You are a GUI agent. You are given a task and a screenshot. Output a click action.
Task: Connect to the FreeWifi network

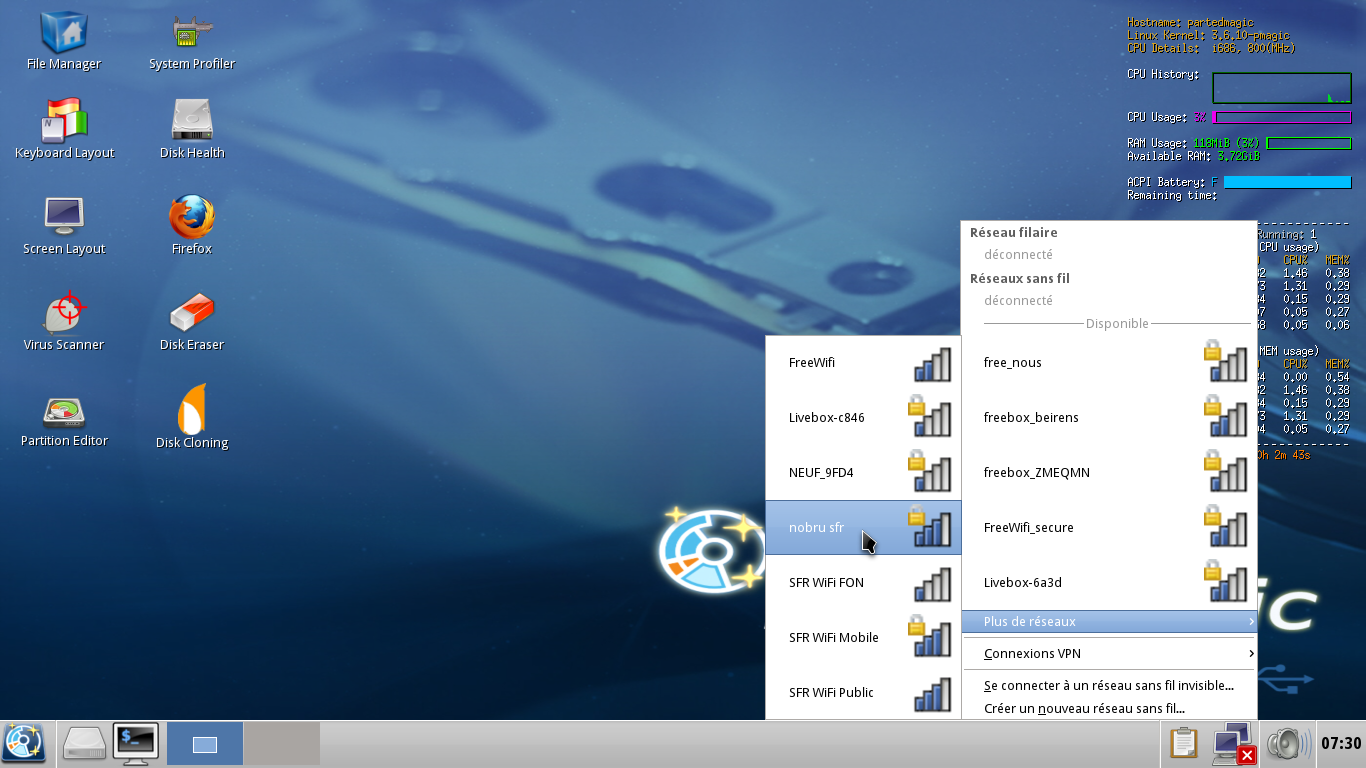863,362
